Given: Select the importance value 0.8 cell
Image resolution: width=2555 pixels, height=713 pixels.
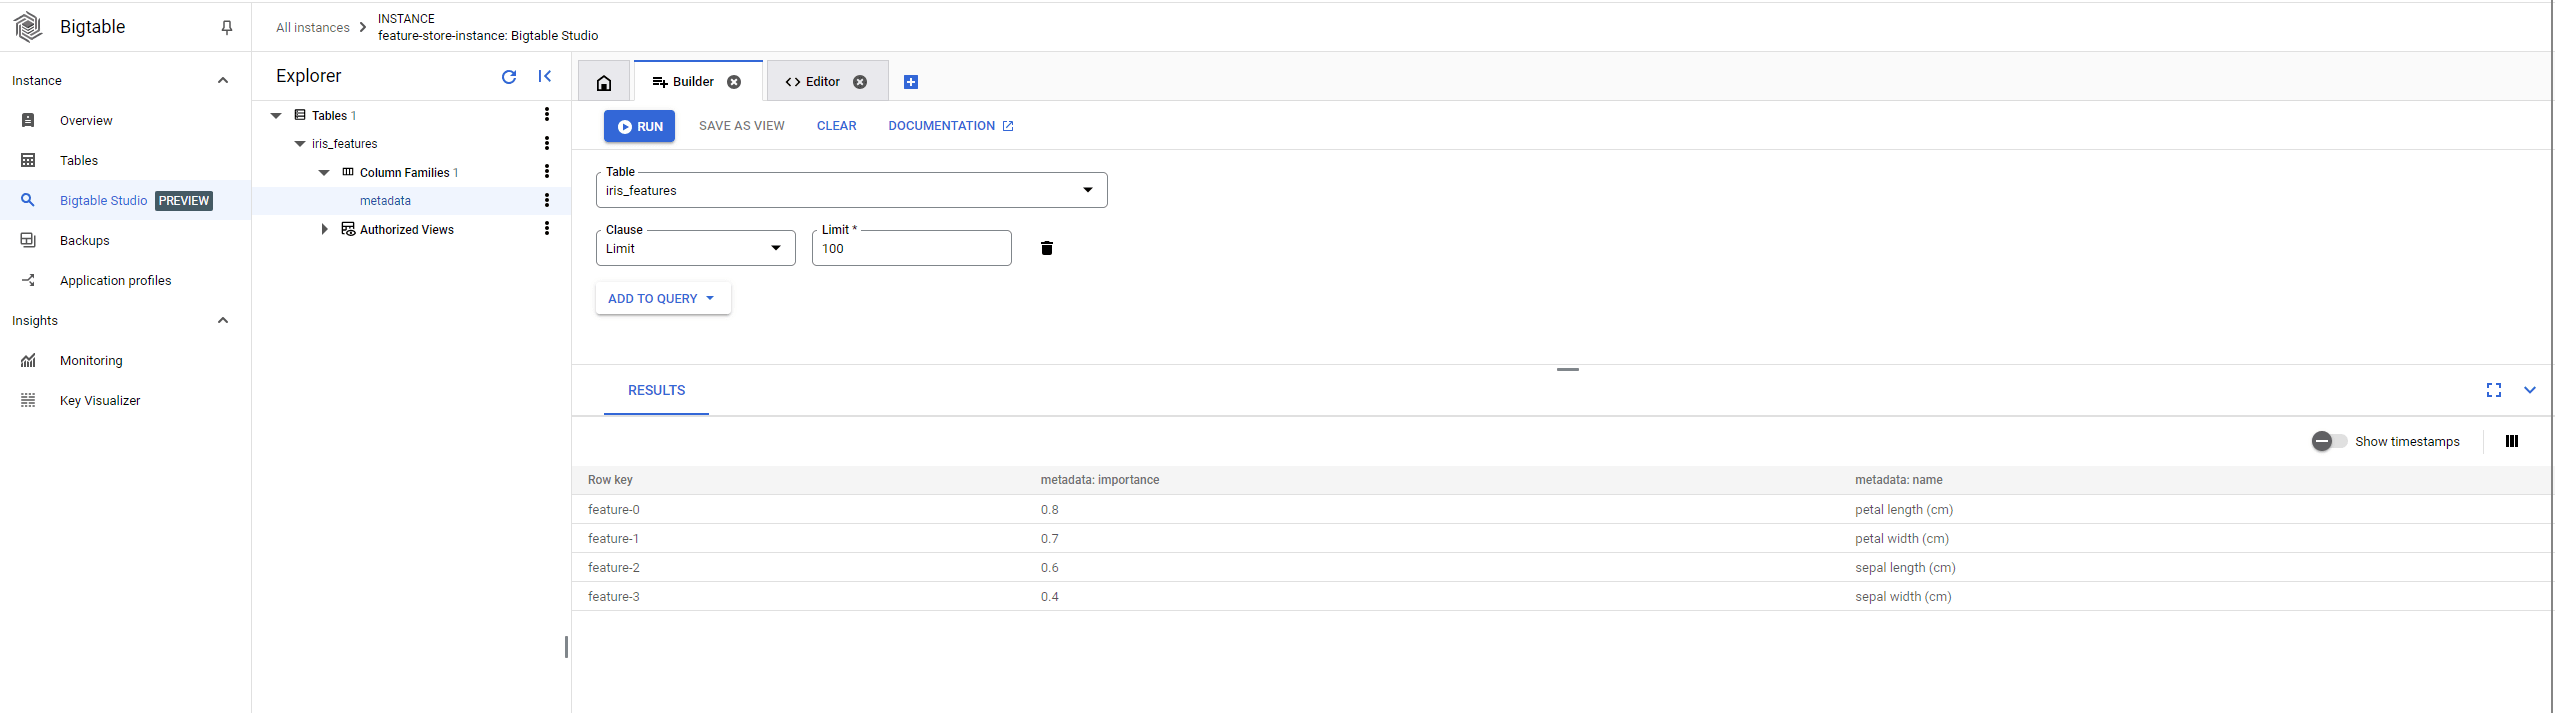Looking at the screenshot, I should coord(1049,509).
